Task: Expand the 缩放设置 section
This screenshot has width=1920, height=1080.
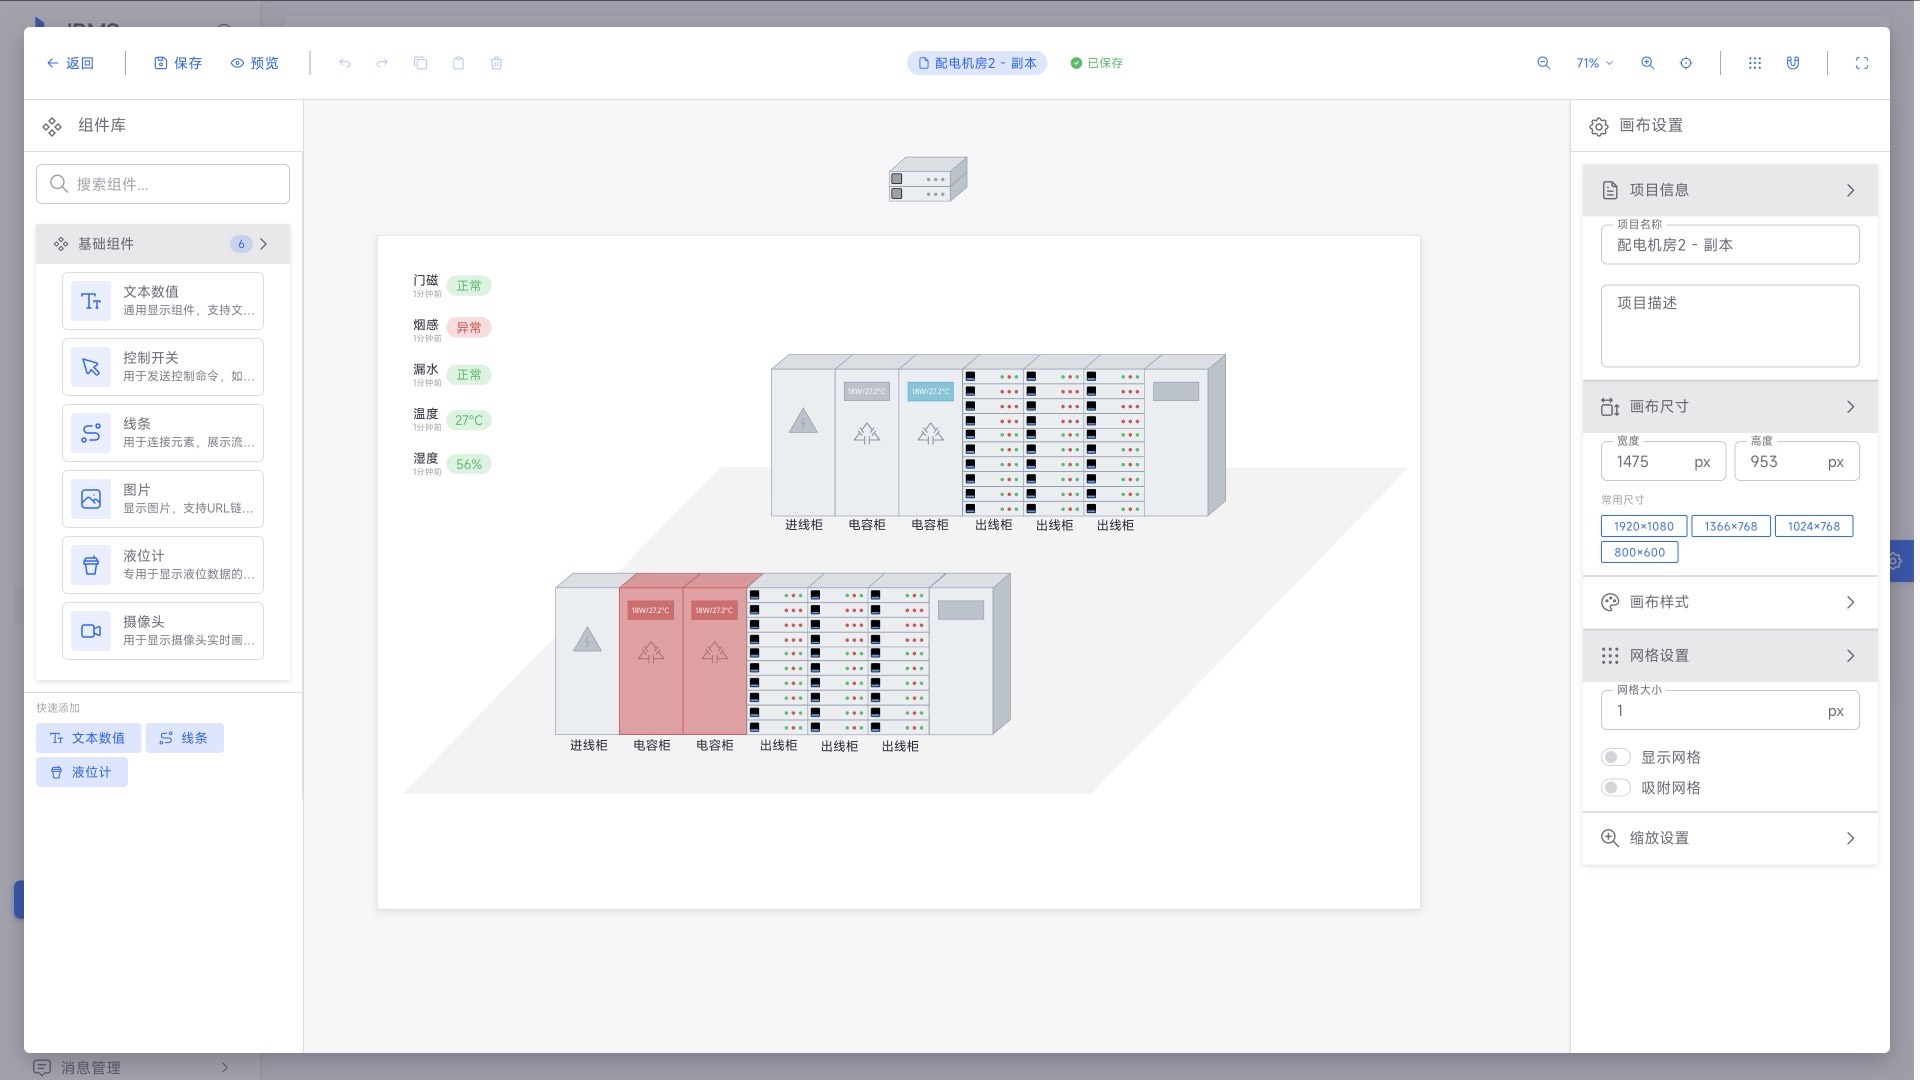Action: pos(1729,838)
